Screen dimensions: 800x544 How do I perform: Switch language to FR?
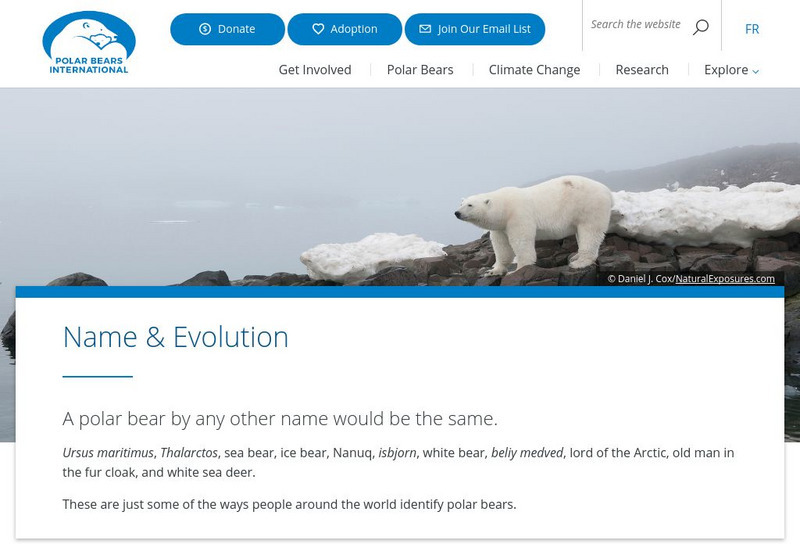pyautogui.click(x=752, y=29)
